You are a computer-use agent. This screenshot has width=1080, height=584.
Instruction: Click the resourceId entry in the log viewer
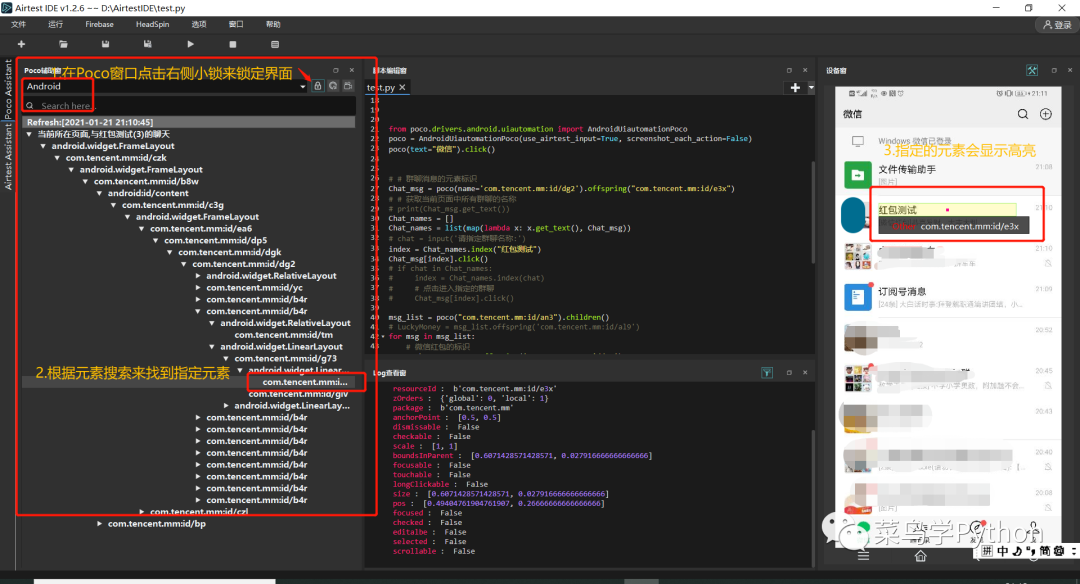pyautogui.click(x=475, y=389)
